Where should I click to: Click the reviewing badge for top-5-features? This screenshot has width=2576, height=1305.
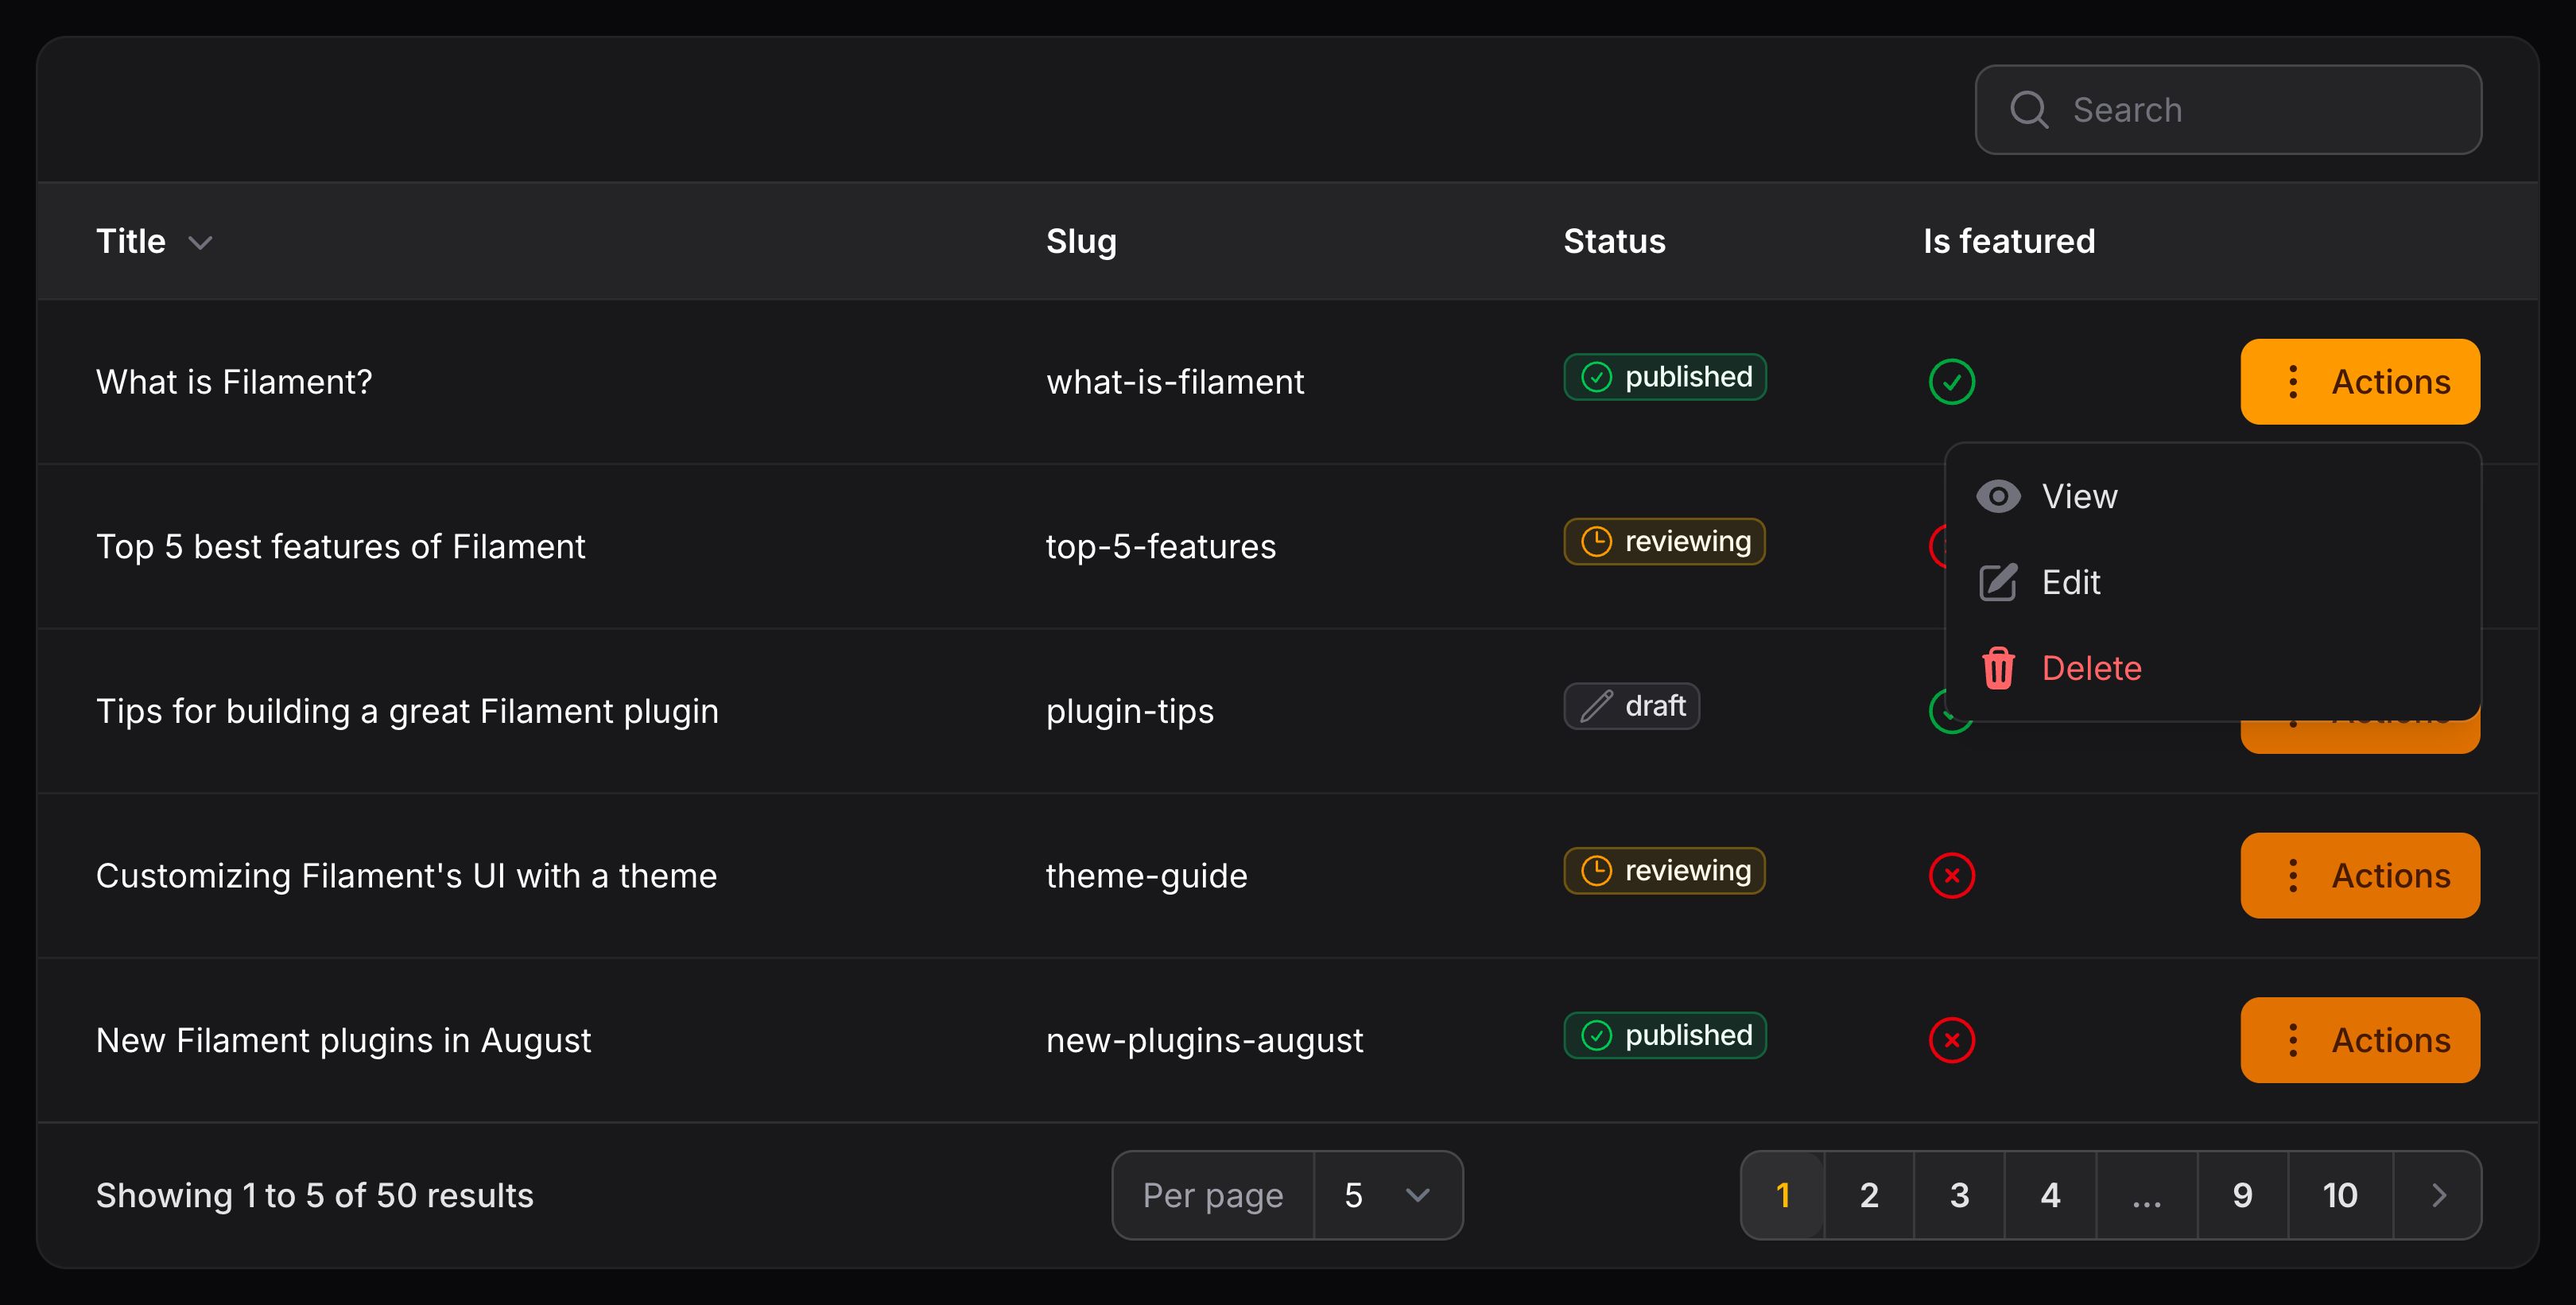click(x=1665, y=542)
